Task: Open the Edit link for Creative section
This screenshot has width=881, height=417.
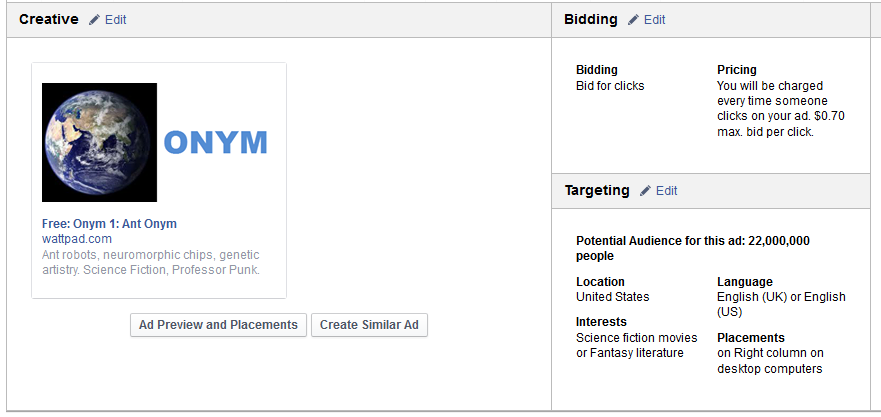Action: tap(115, 20)
